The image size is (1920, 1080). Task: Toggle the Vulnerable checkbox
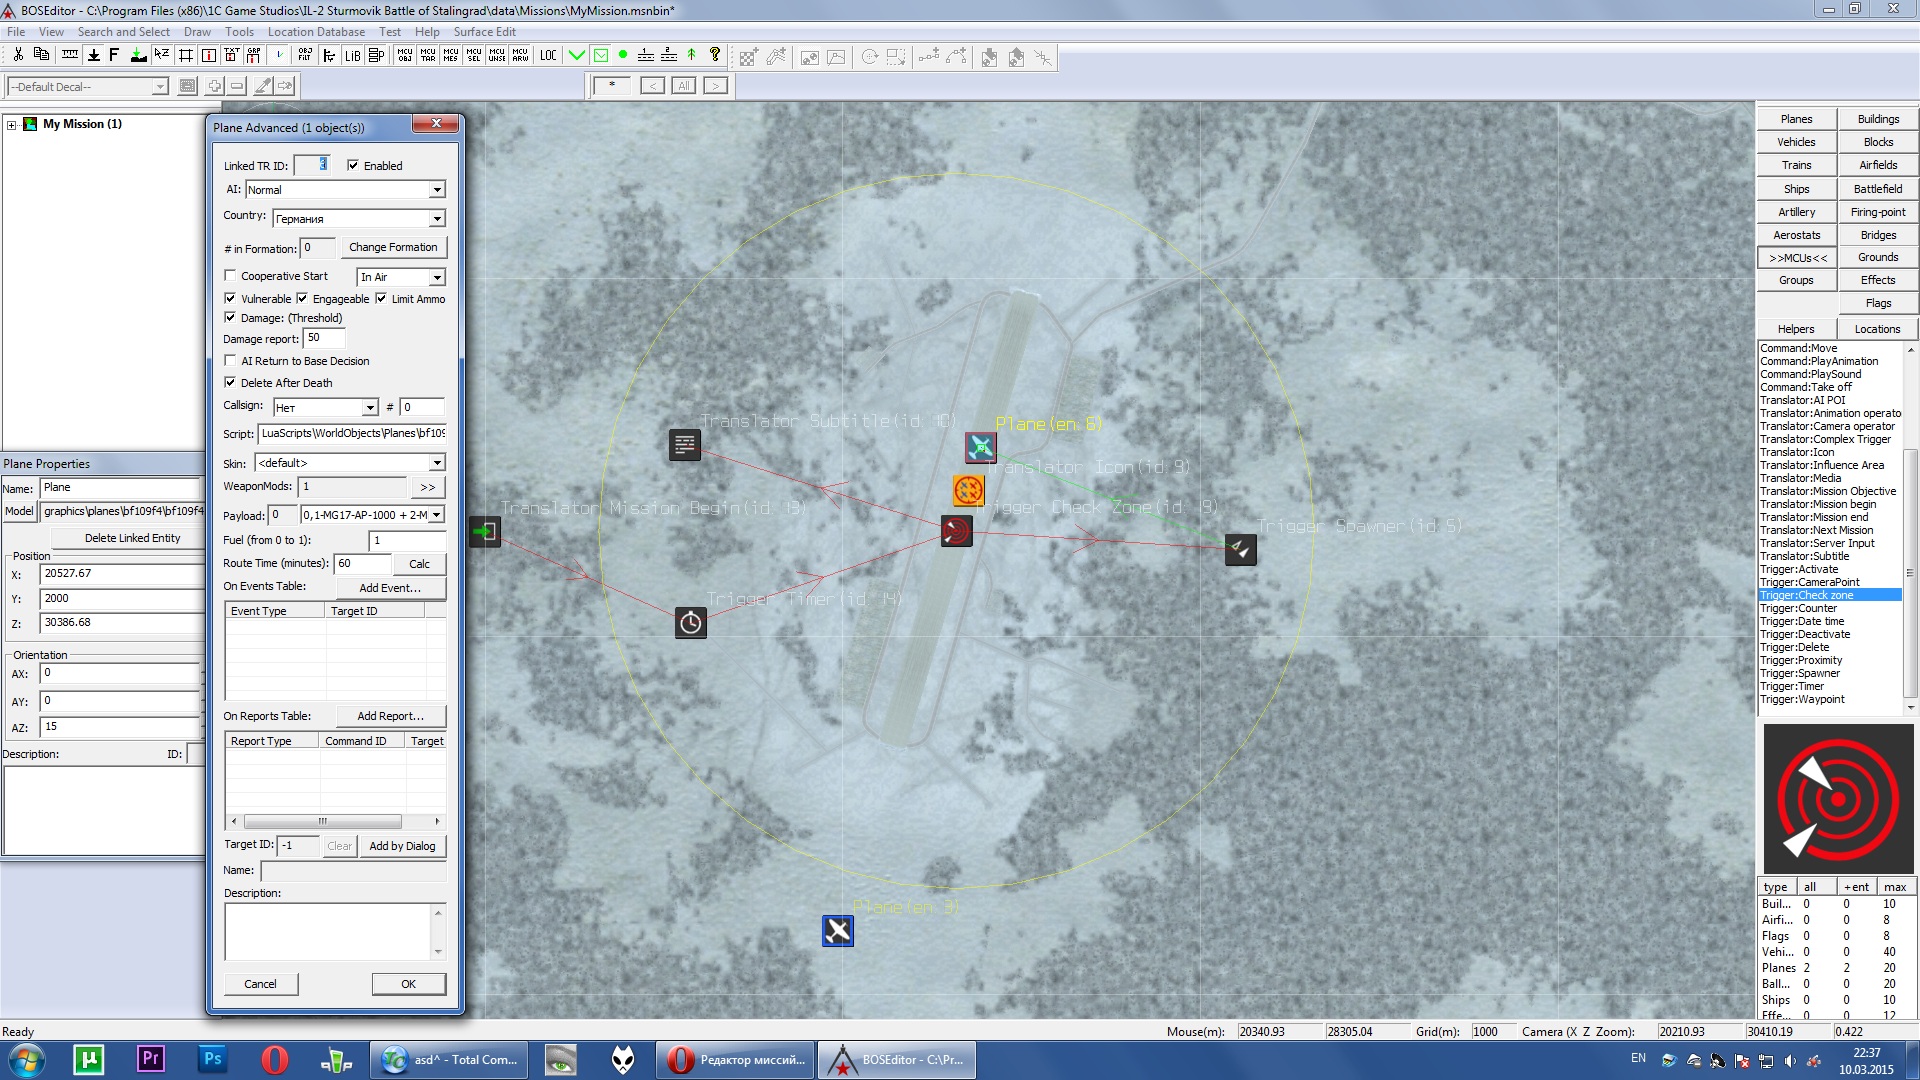[x=230, y=298]
